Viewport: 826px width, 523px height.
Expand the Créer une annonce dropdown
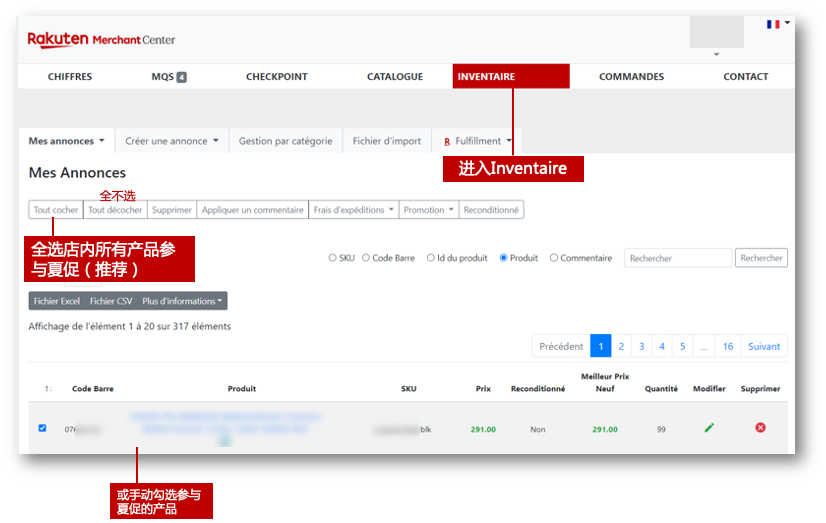click(x=172, y=141)
